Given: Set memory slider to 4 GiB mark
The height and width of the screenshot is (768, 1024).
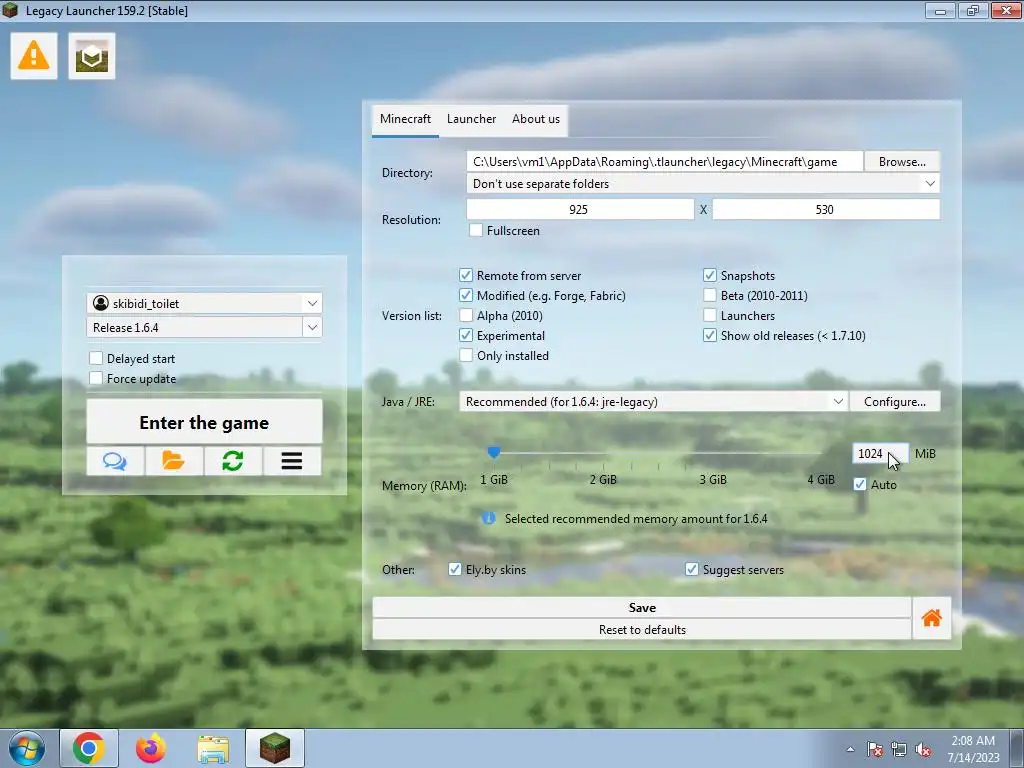Looking at the screenshot, I should click(x=822, y=453).
